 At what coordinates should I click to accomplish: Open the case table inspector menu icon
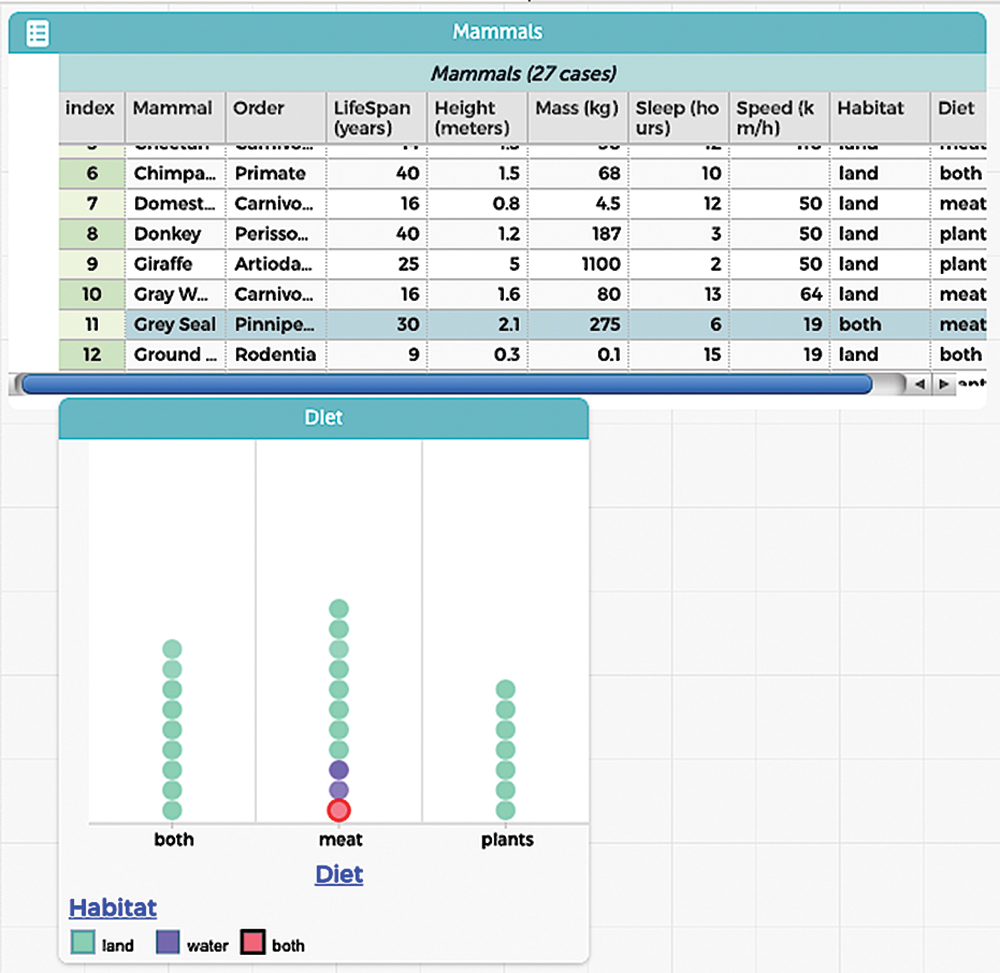click(36, 32)
